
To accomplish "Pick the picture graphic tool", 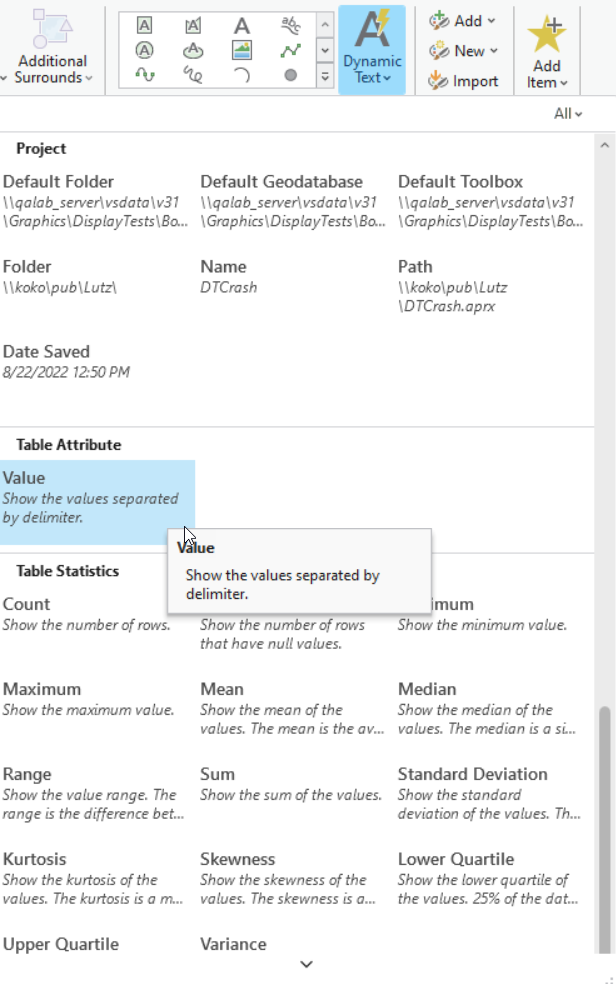I will pyautogui.click(x=242, y=50).
